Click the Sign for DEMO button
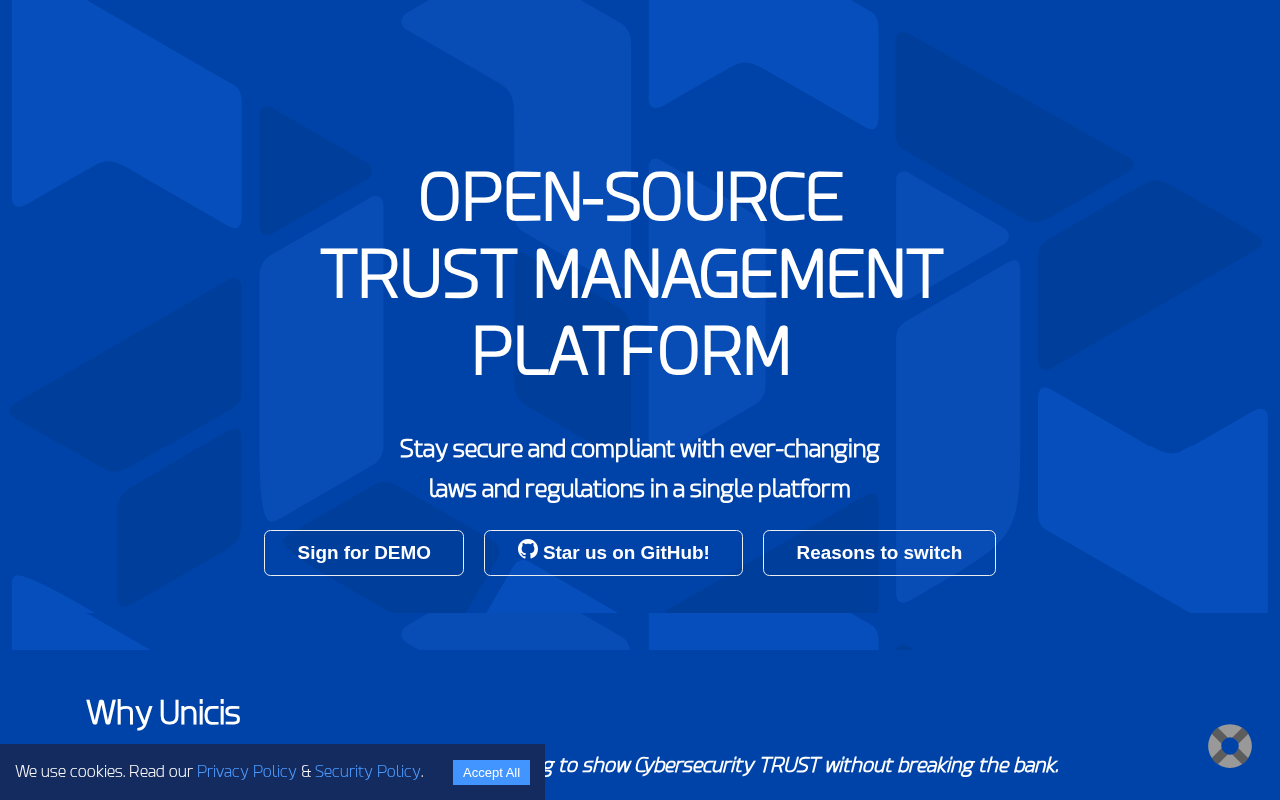This screenshot has width=1280, height=800. 364,553
